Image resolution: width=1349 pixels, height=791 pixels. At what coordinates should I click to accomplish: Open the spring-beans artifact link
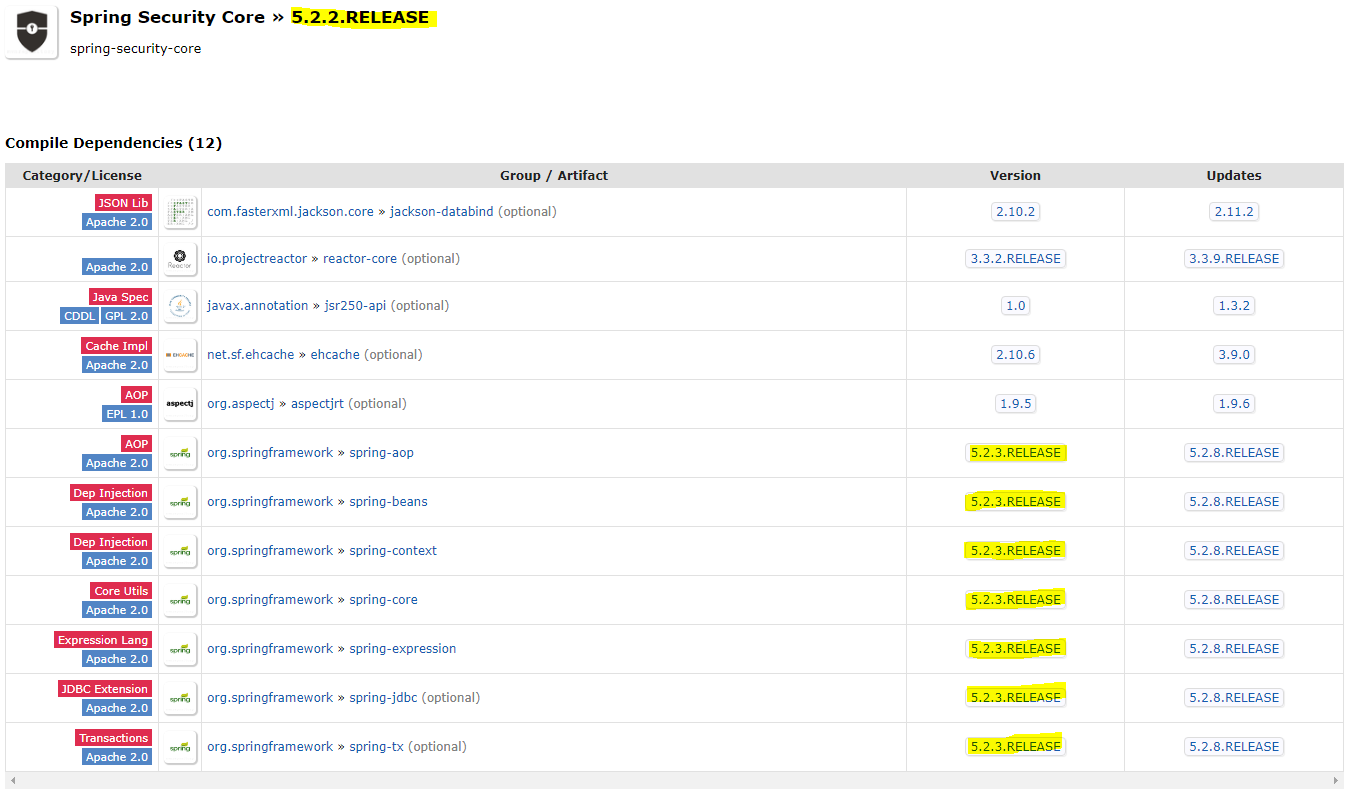(388, 502)
